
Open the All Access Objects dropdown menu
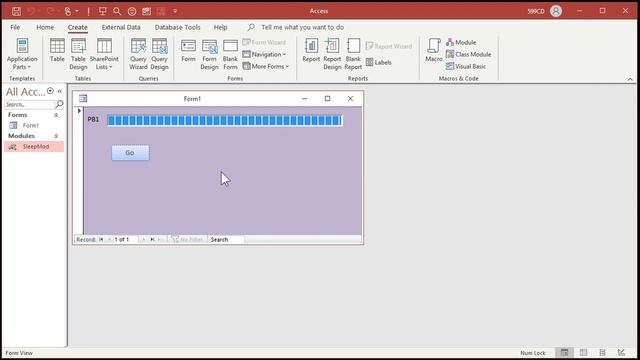(50, 91)
